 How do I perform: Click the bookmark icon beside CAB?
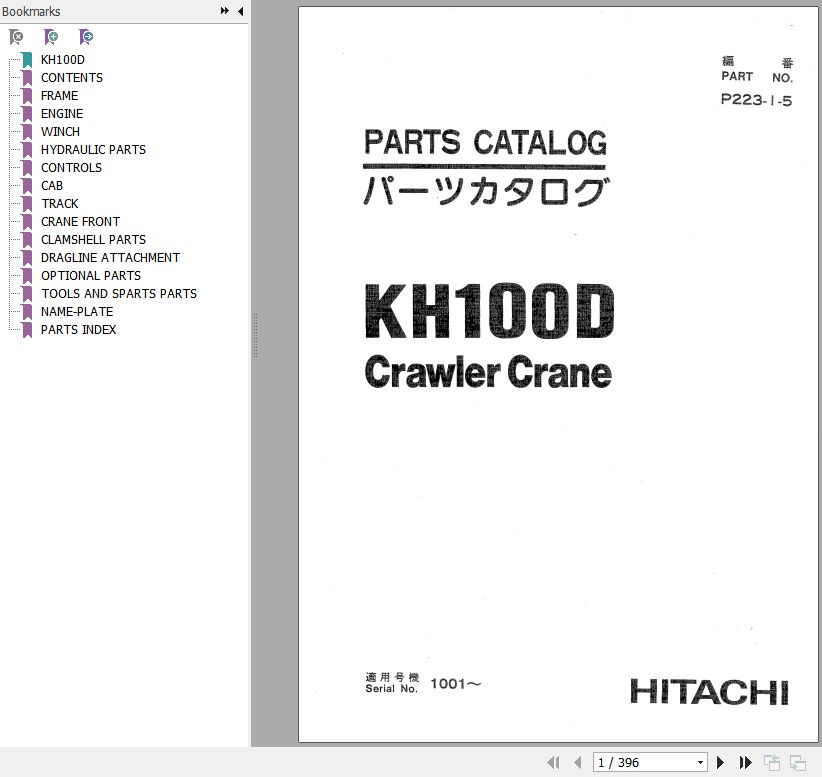point(27,186)
